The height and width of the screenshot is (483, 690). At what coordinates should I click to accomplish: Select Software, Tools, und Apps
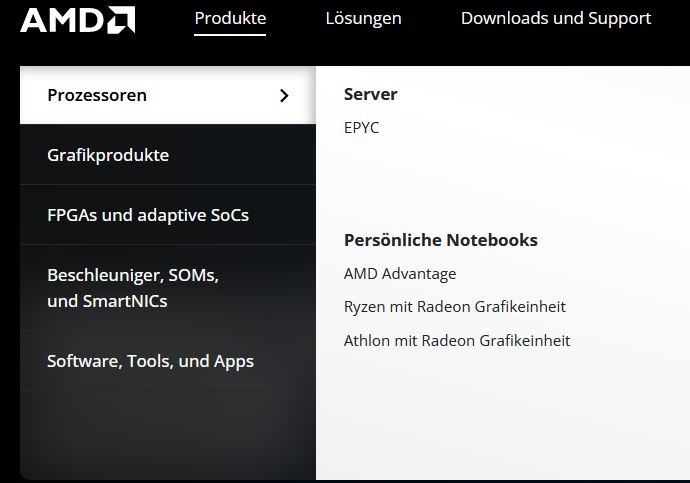[168, 361]
